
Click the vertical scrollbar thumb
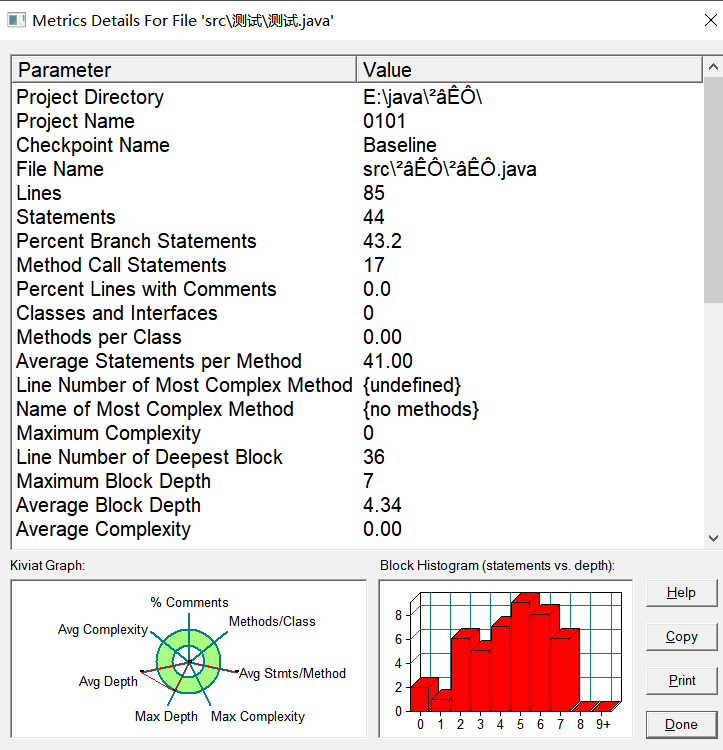[x=713, y=190]
